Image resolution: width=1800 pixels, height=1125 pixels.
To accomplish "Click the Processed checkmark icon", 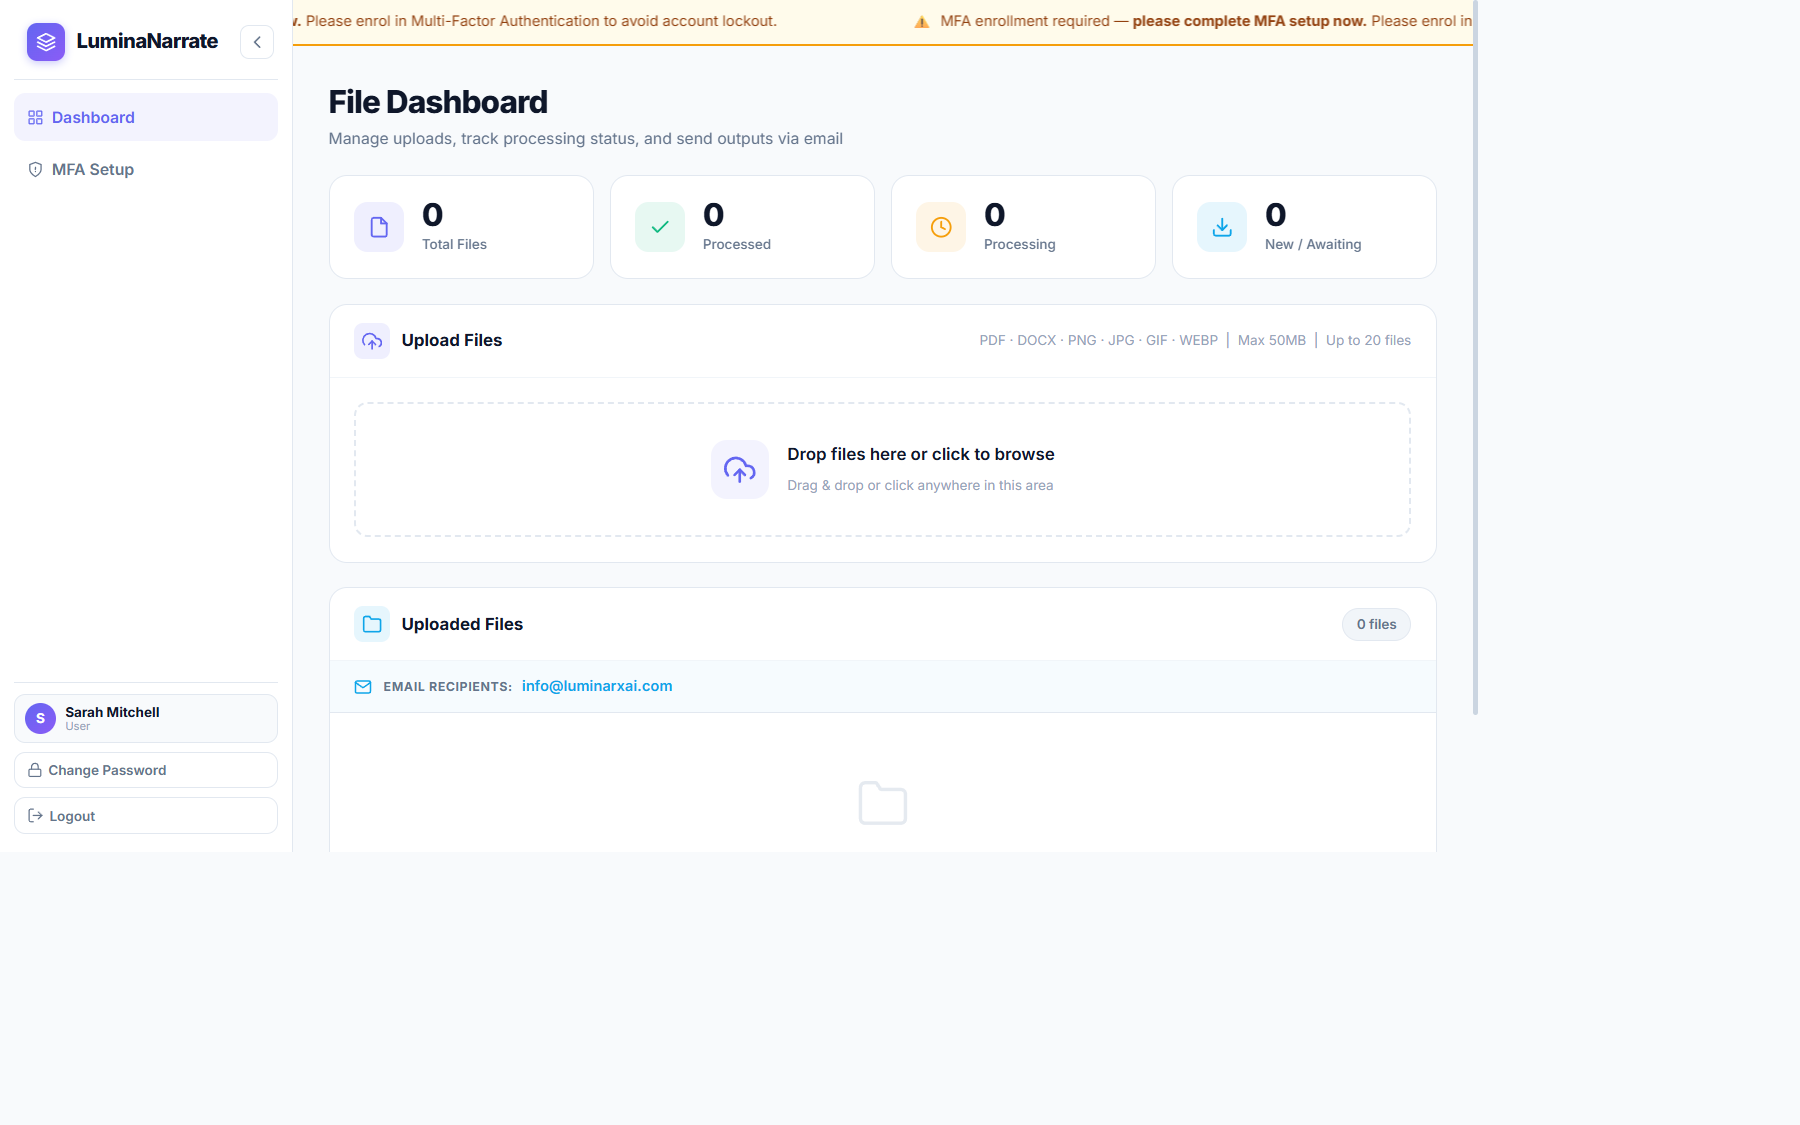I will tap(659, 226).
